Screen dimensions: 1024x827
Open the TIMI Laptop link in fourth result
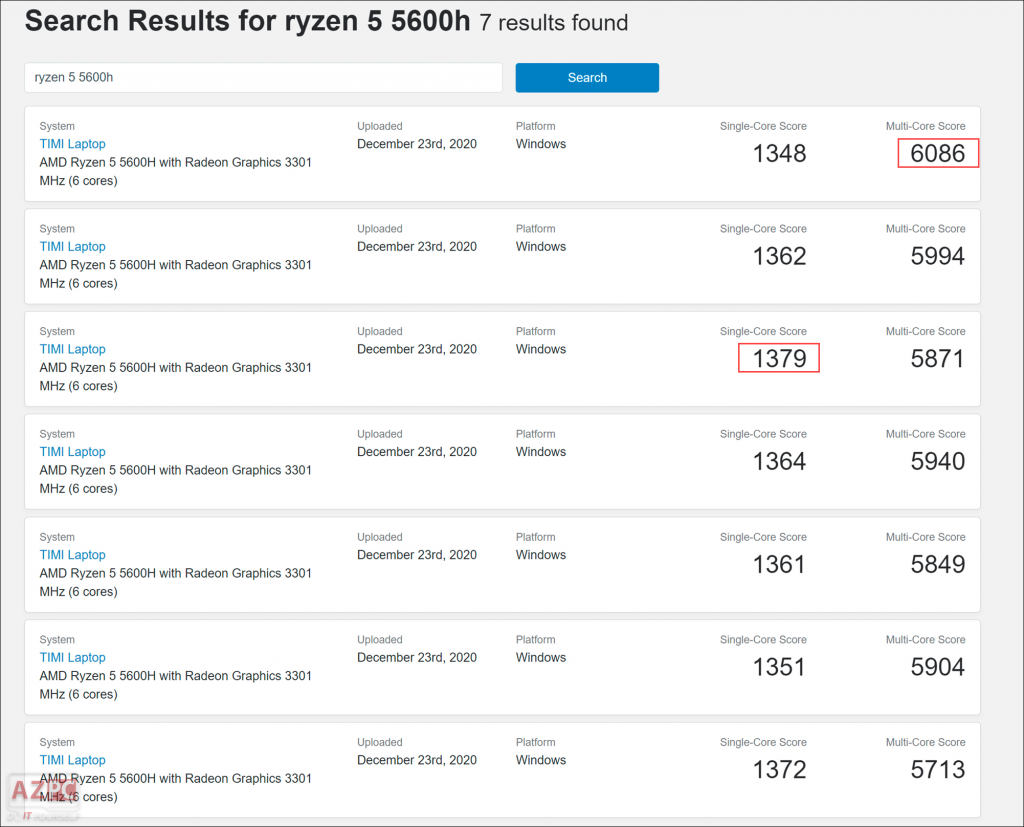(x=72, y=451)
